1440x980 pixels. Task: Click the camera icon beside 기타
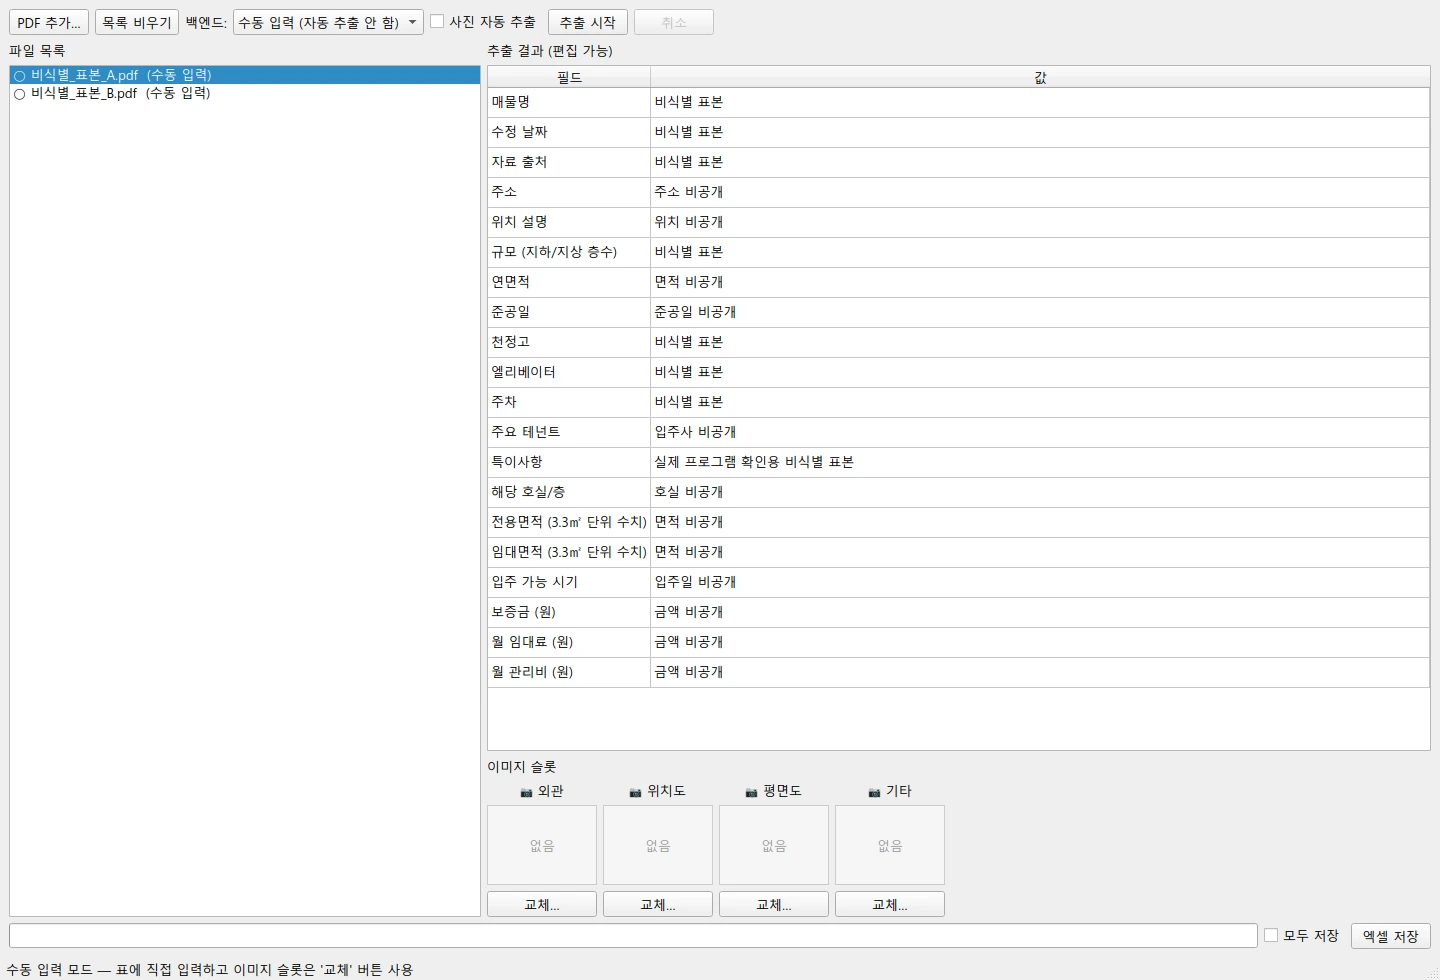874,792
